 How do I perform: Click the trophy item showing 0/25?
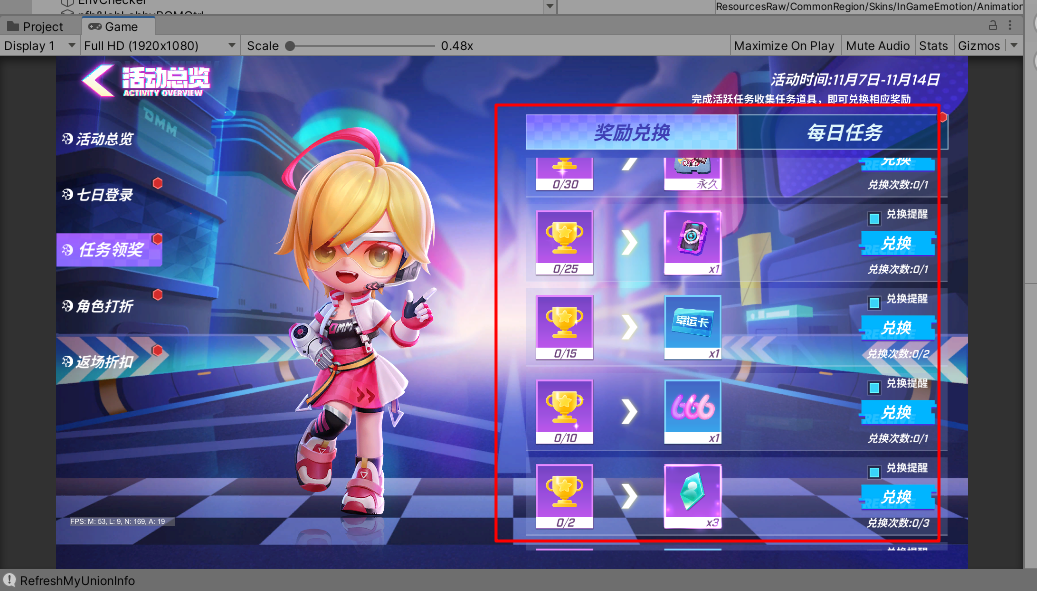coord(564,243)
